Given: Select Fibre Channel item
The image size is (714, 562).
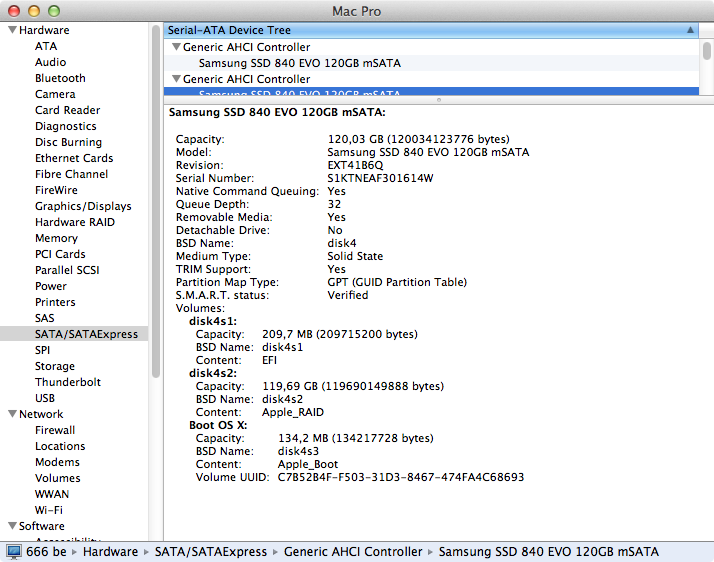Looking at the screenshot, I should tap(71, 174).
